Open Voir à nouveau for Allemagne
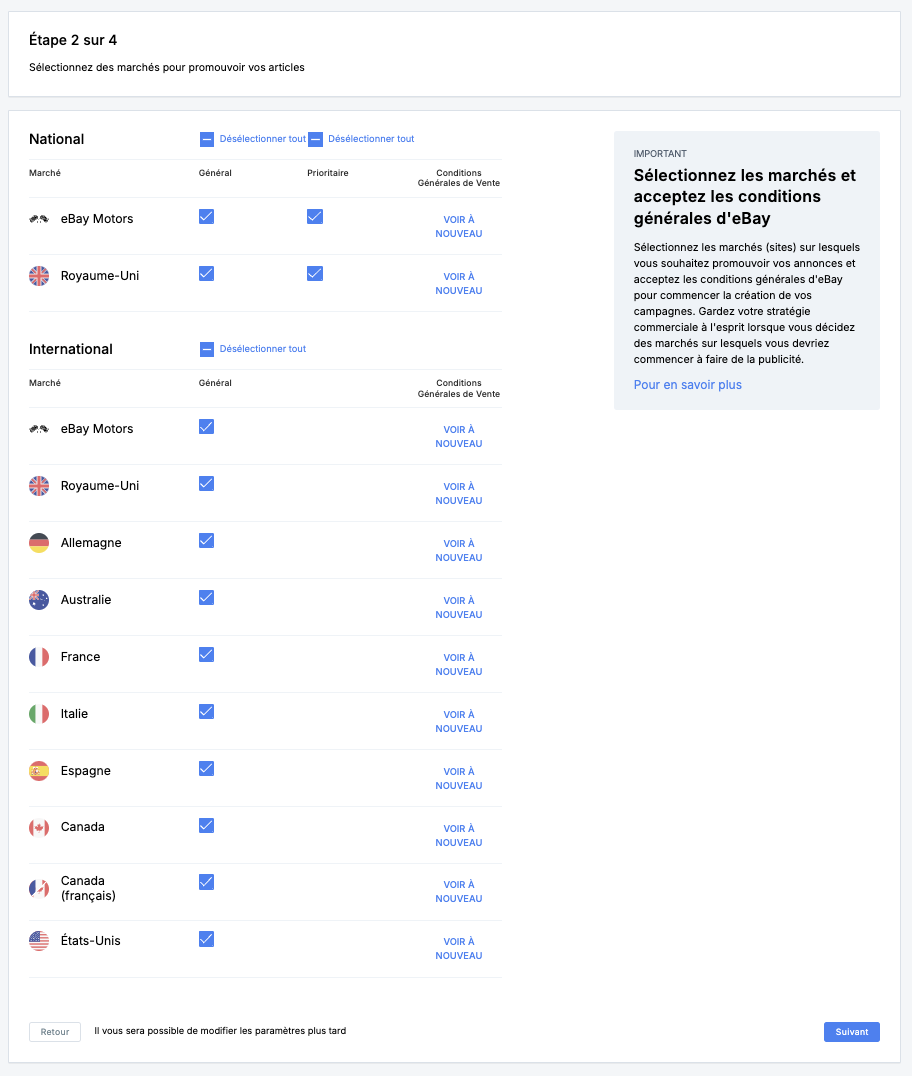912x1076 pixels. pyautogui.click(x=458, y=550)
